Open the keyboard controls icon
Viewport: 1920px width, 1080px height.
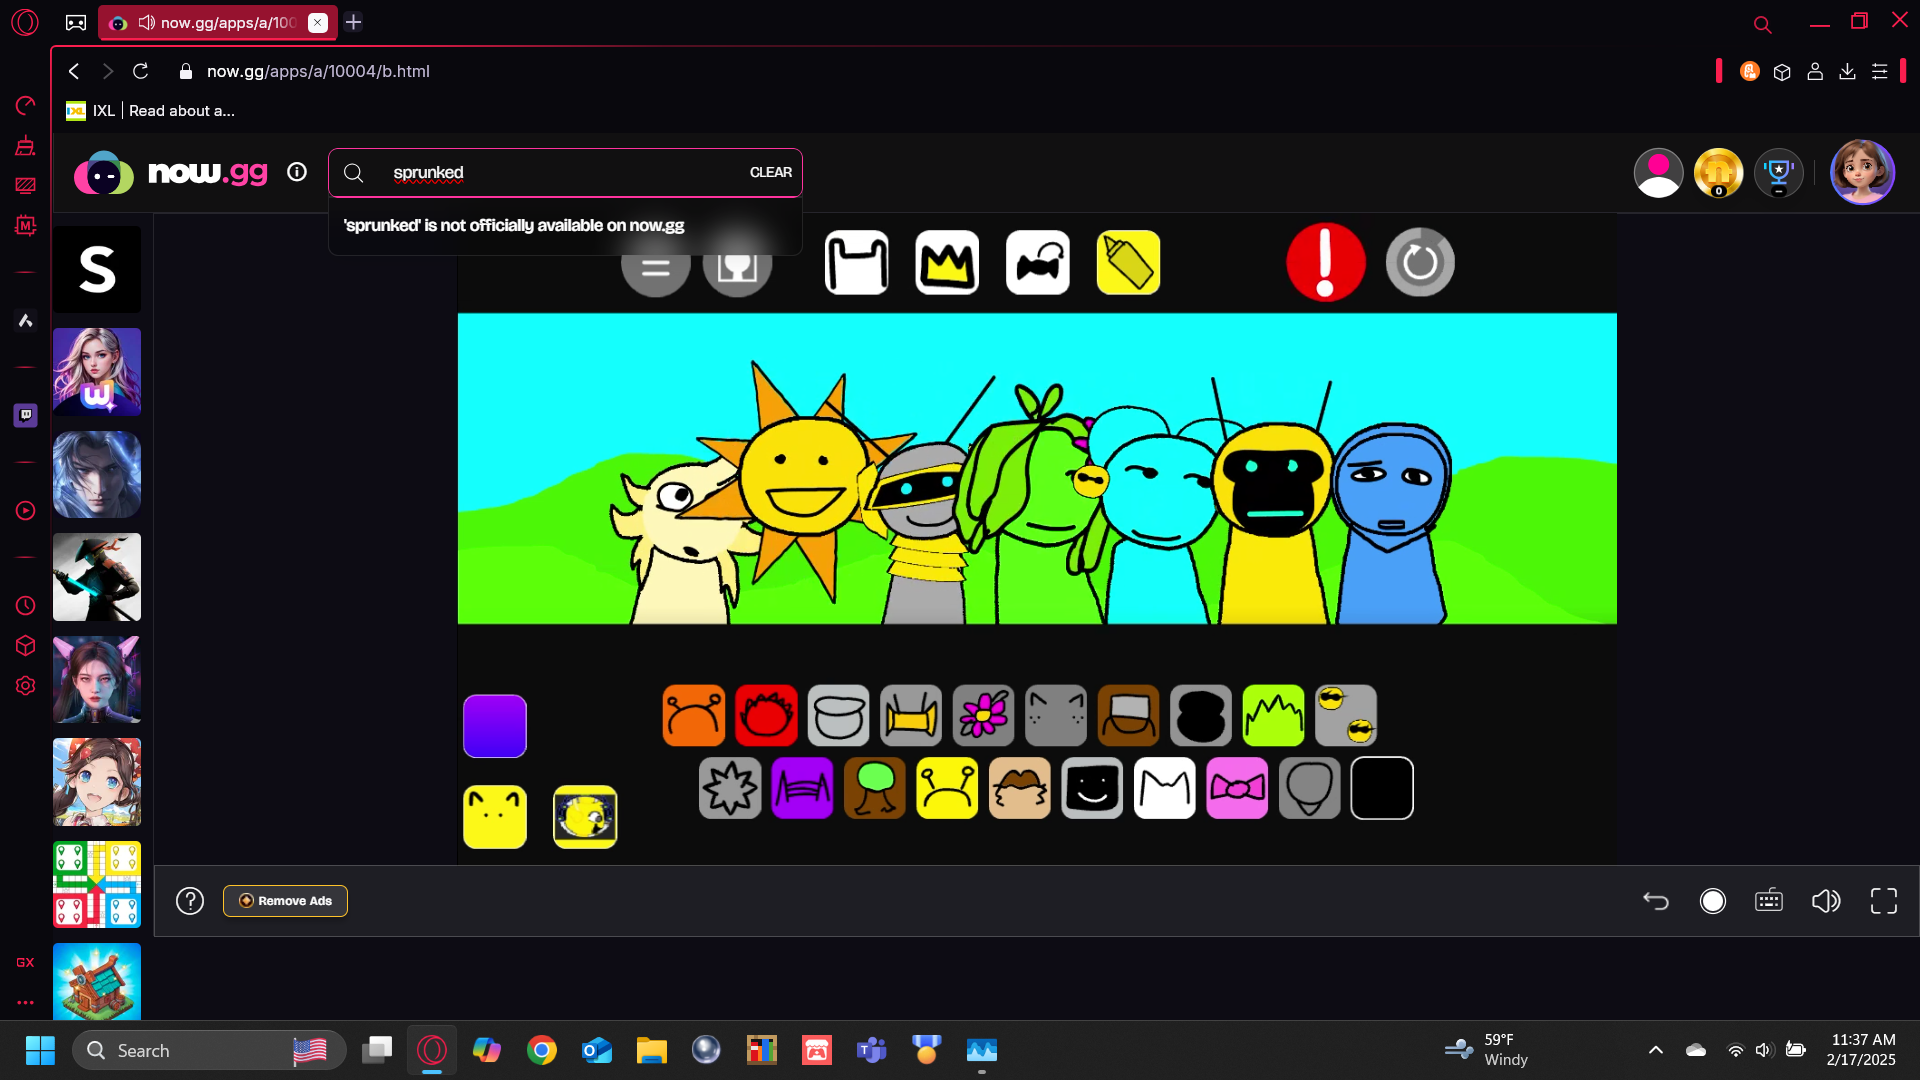pos(1769,901)
